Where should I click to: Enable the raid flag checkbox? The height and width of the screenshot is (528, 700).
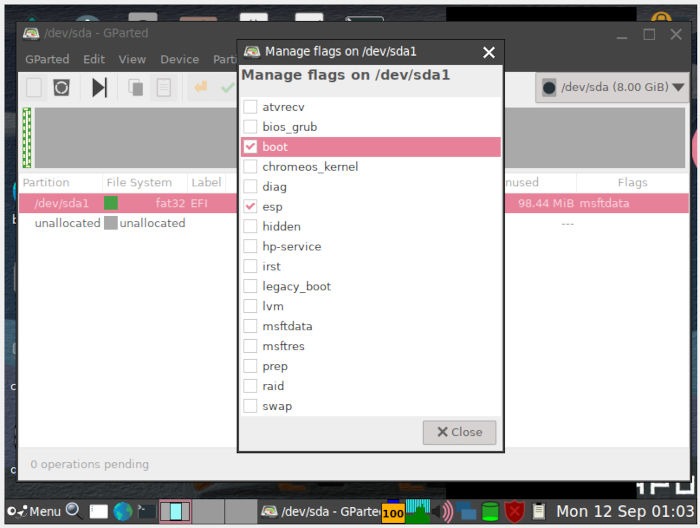(x=250, y=386)
